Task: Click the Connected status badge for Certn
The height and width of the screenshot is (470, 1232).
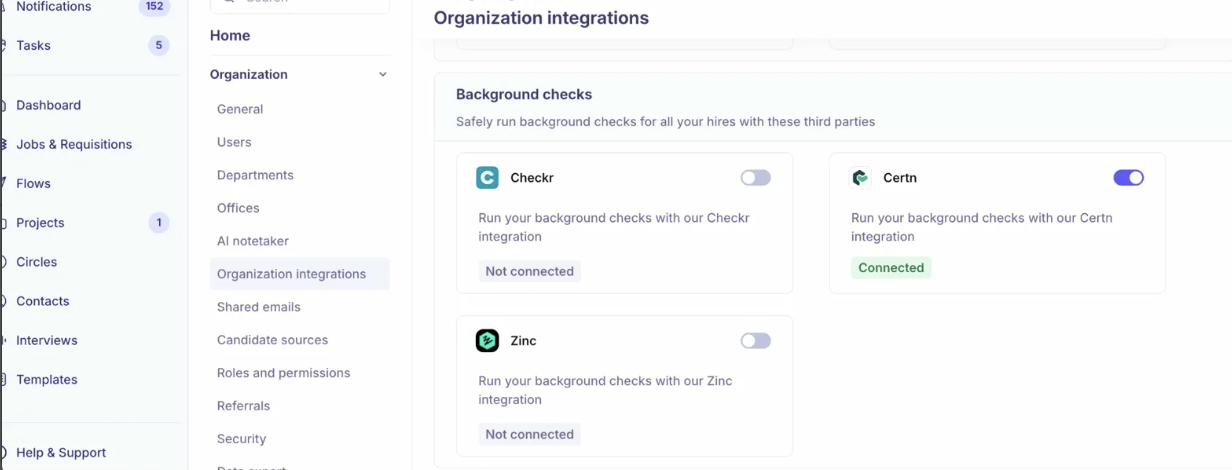Action: point(891,268)
